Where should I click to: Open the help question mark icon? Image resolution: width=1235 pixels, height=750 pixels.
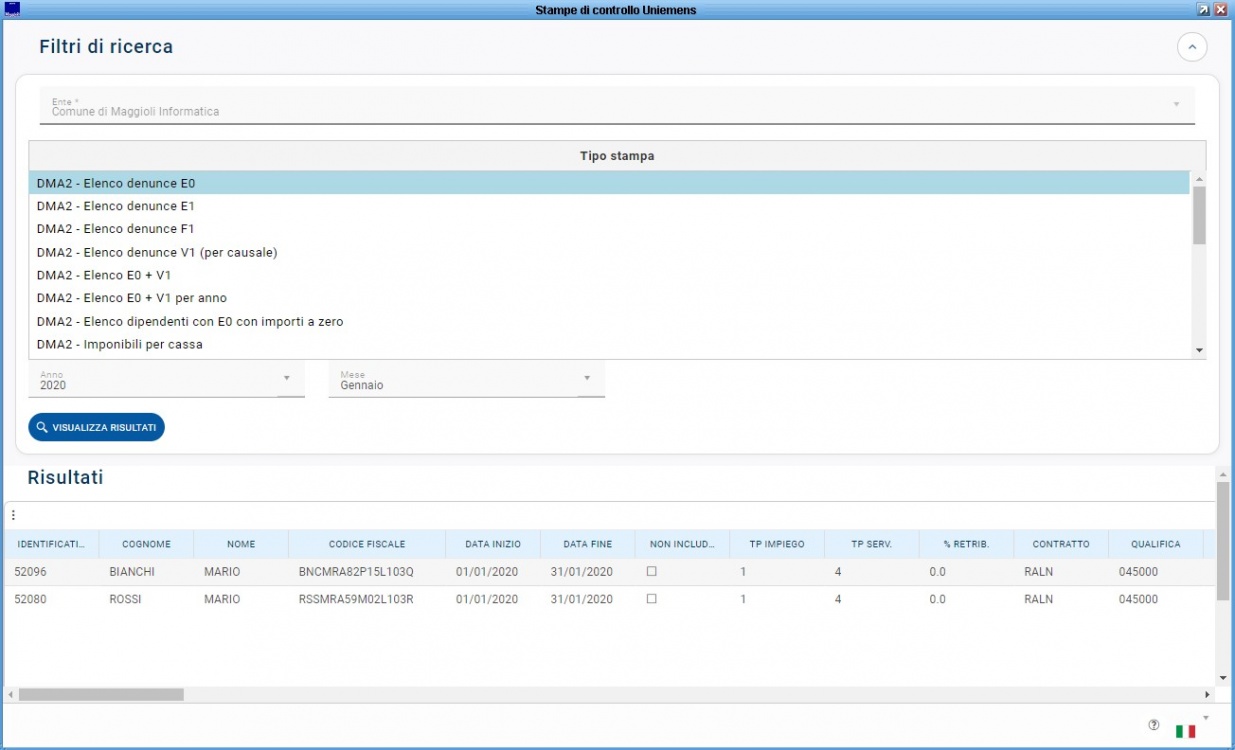click(x=1153, y=725)
